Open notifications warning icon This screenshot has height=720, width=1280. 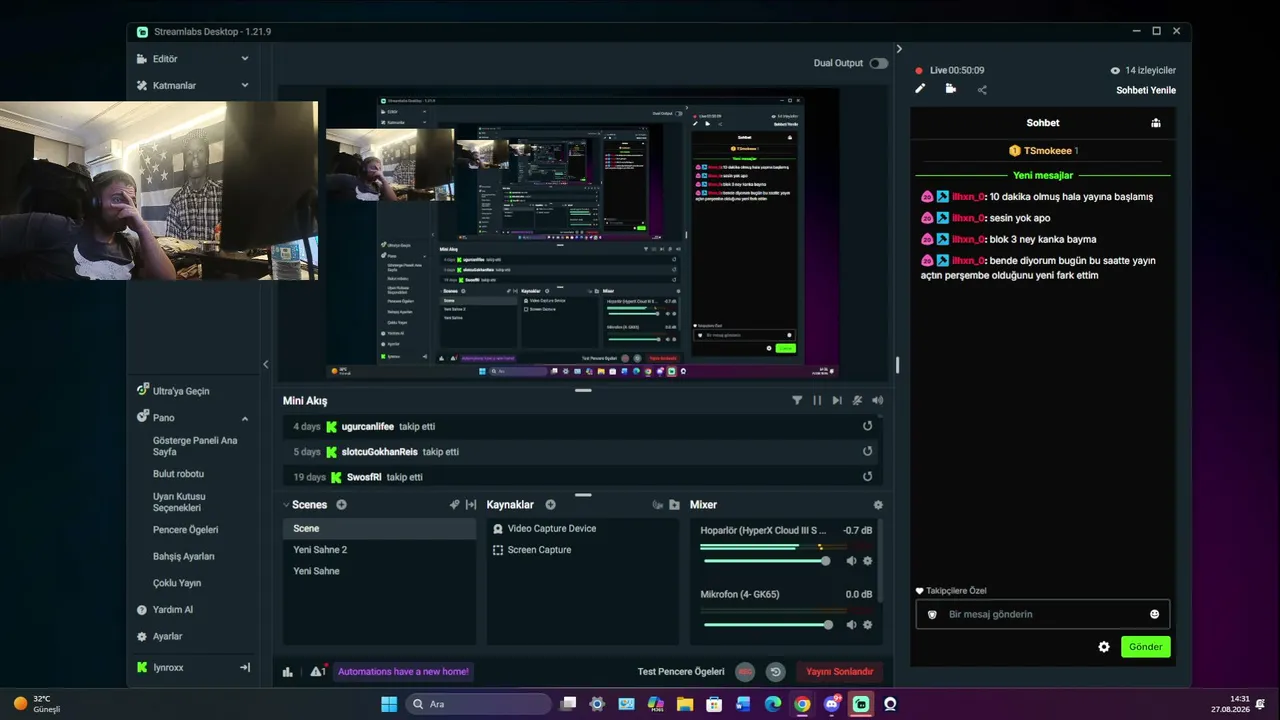point(318,672)
